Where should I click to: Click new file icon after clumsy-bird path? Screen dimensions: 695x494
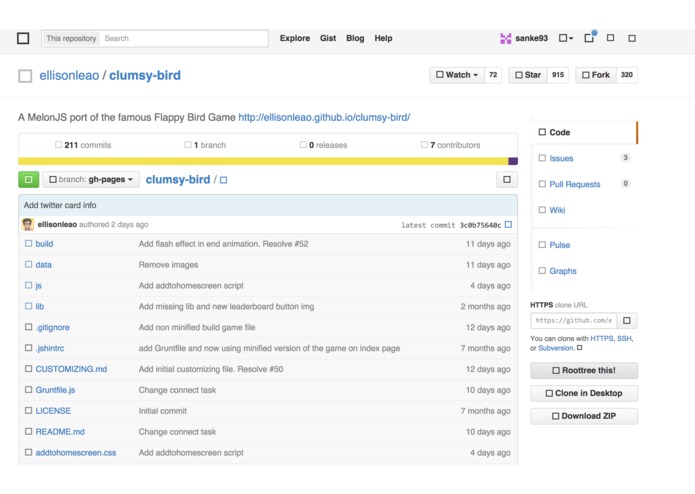223,180
